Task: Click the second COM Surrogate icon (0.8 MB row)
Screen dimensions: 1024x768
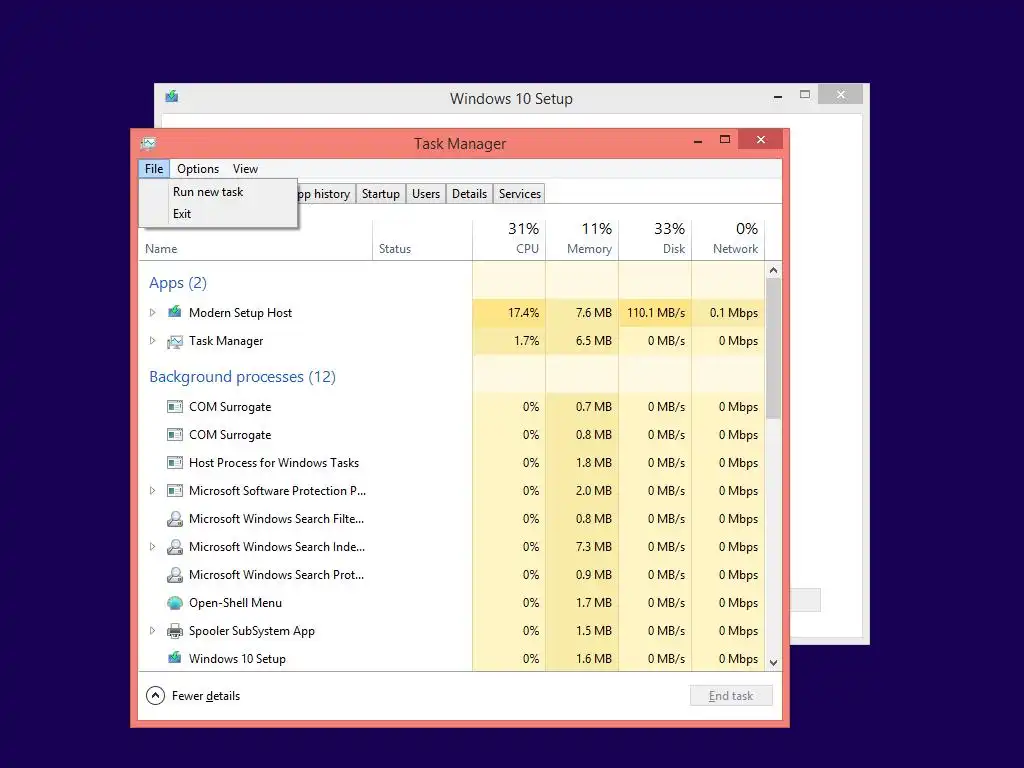Action: 174,435
